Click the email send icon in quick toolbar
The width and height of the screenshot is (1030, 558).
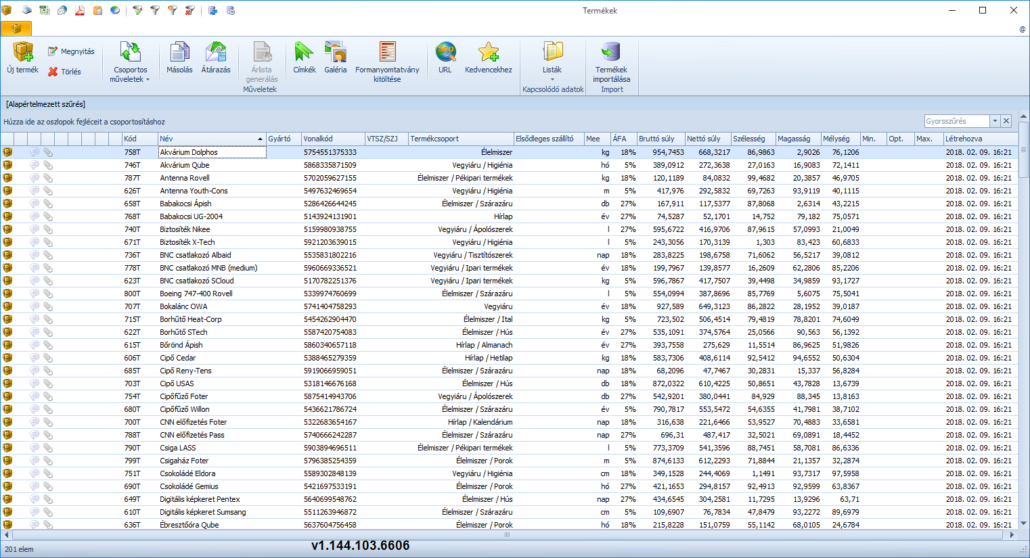coord(62,11)
